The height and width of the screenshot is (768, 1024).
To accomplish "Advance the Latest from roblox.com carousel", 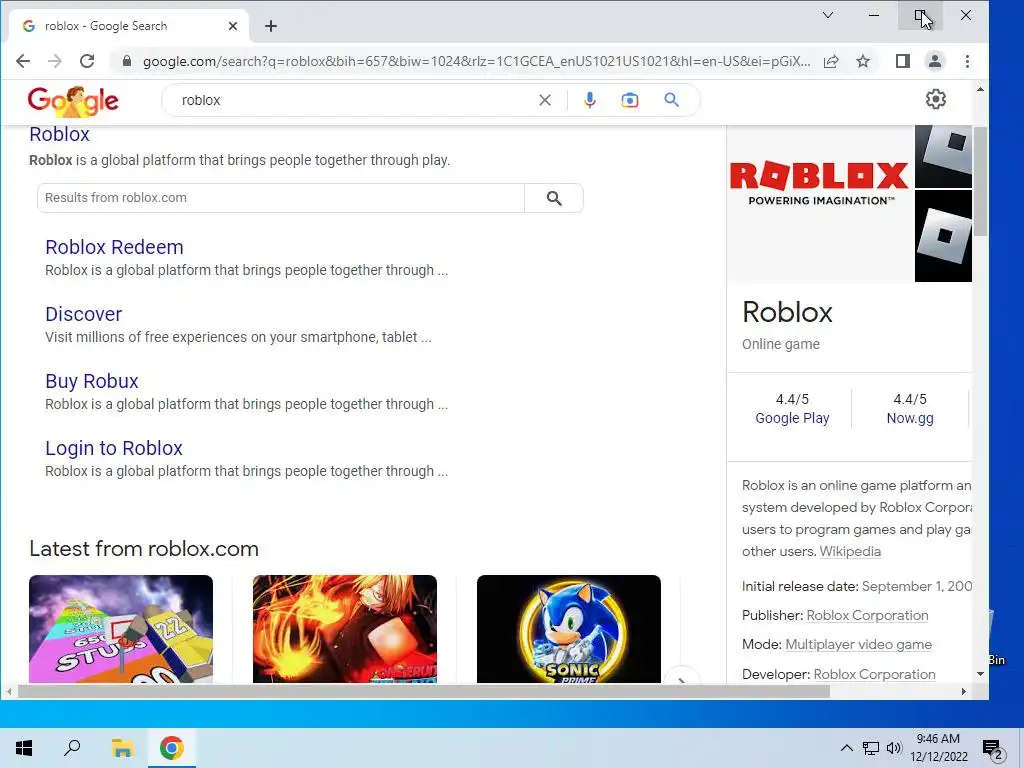I will (682, 679).
